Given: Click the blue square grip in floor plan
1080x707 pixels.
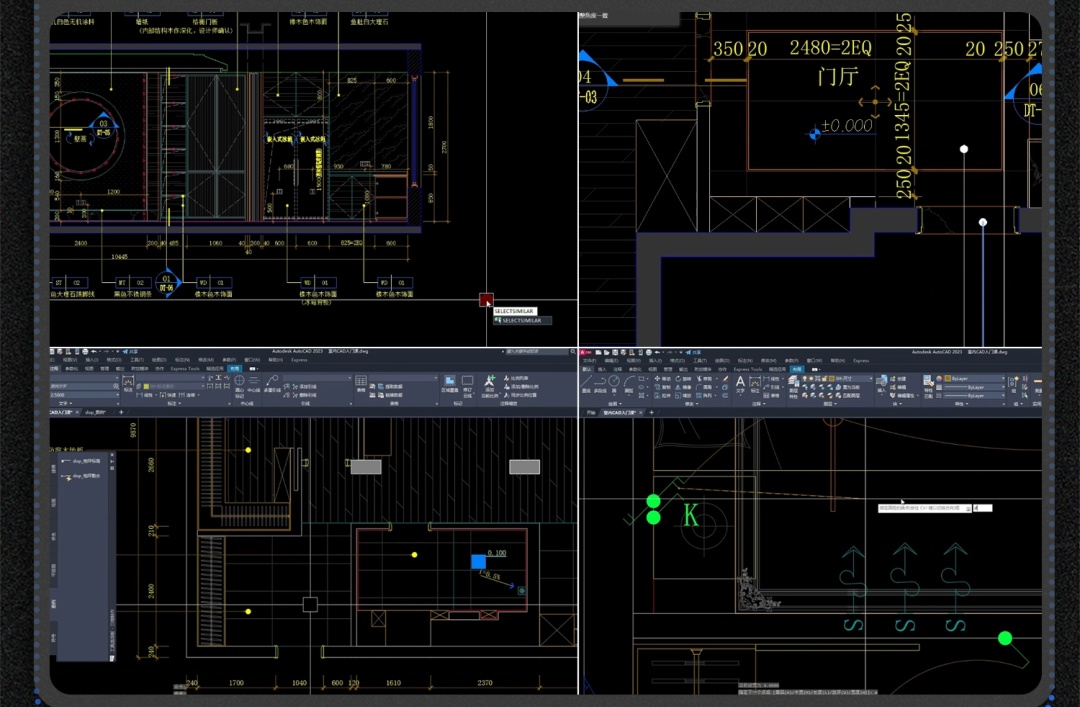Looking at the screenshot, I should pos(478,562).
